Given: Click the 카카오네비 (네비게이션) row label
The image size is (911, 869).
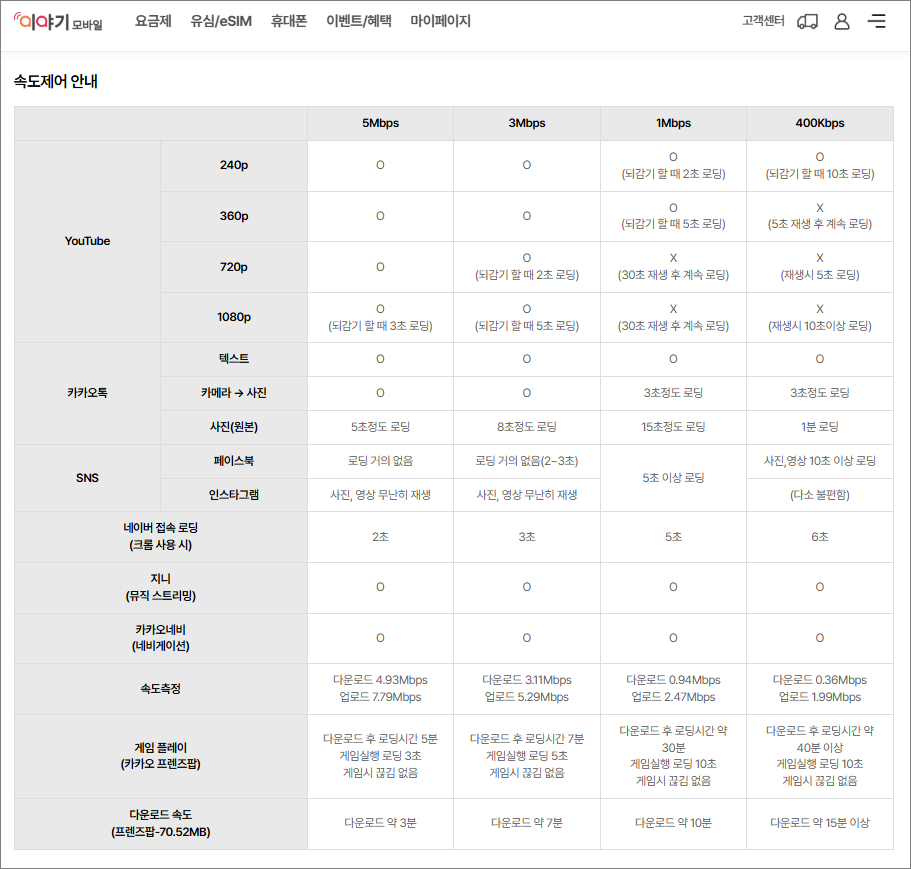Looking at the screenshot, I should point(160,638).
